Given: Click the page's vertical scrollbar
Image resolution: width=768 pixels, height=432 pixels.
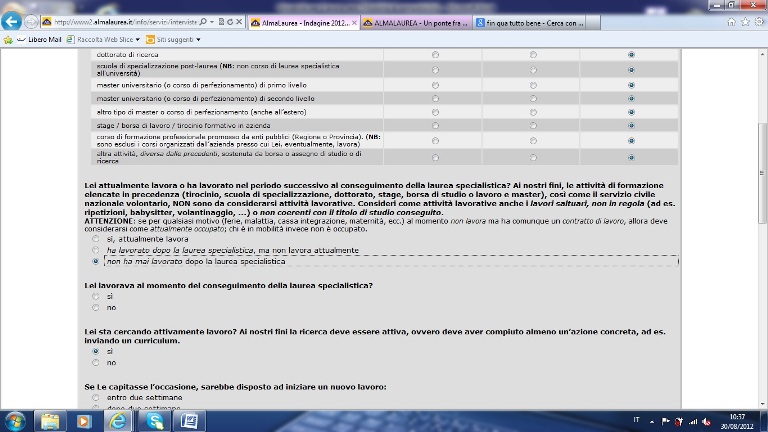Looking at the screenshot, I should [x=761, y=200].
